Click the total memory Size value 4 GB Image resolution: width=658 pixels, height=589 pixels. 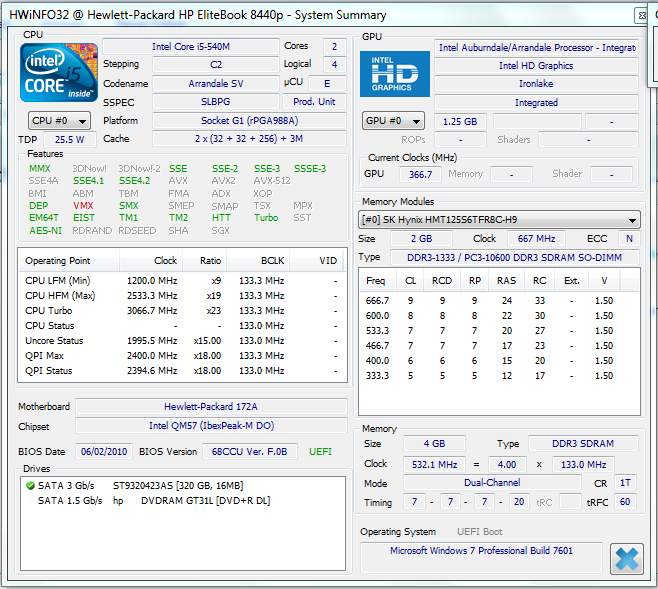tap(434, 444)
